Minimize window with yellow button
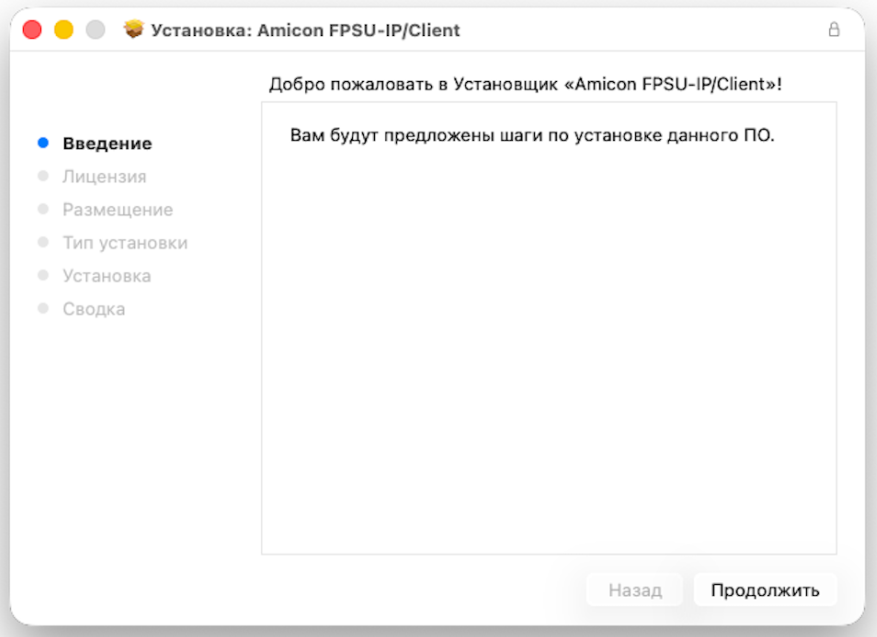The image size is (877, 637). click(64, 30)
